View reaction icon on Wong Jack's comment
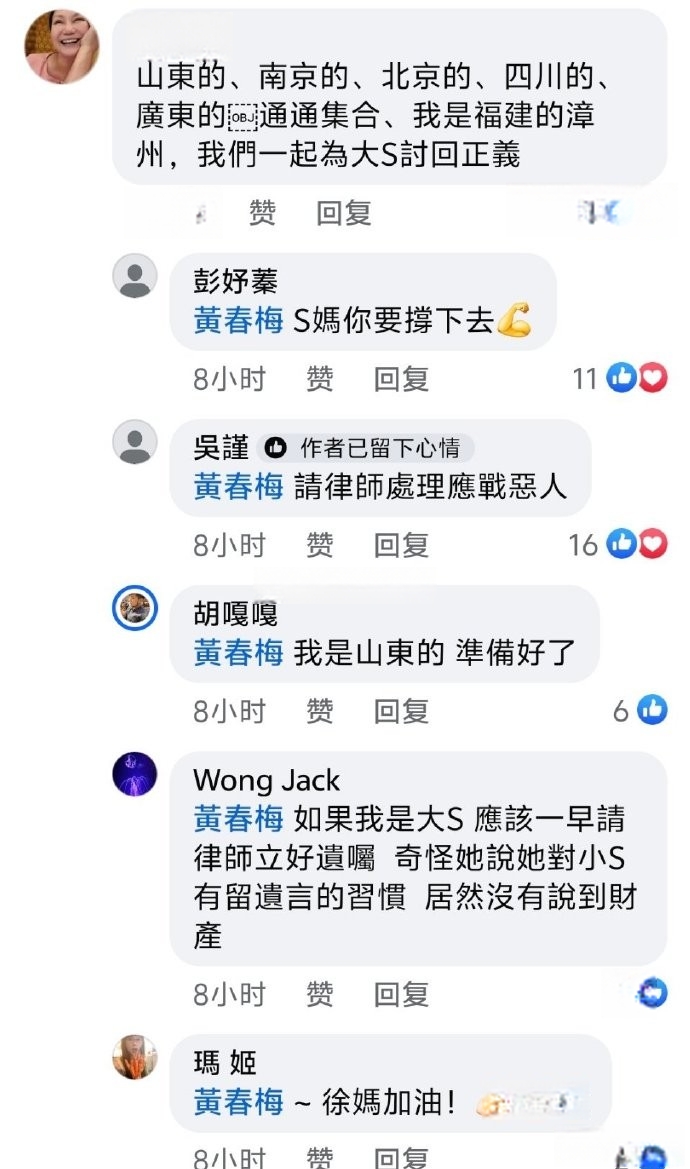The width and height of the screenshot is (690, 1169). (x=653, y=993)
